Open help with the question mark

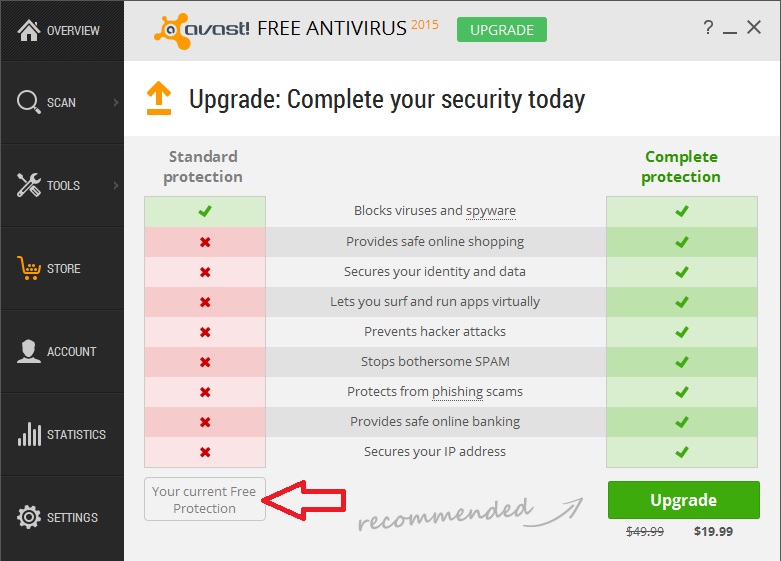(x=708, y=27)
